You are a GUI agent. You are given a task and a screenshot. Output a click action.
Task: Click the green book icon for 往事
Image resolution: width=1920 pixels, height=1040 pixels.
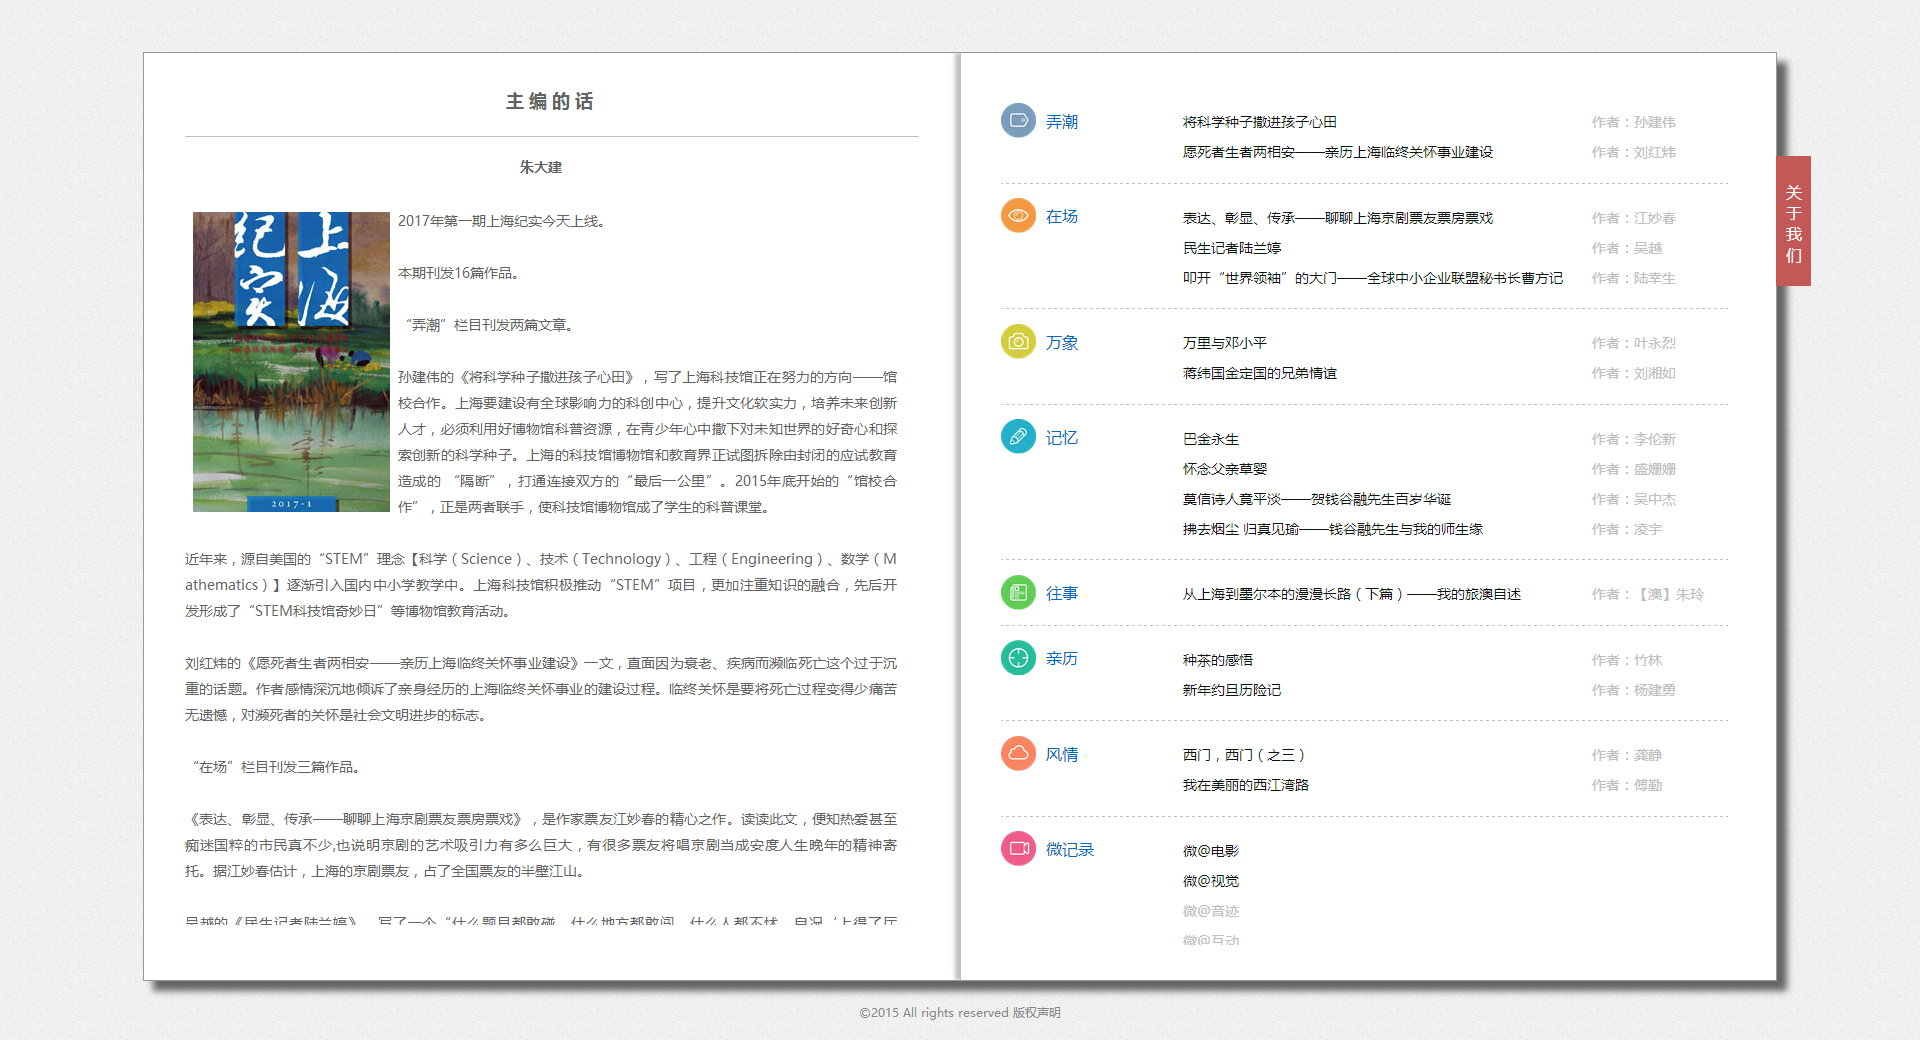(x=1018, y=592)
